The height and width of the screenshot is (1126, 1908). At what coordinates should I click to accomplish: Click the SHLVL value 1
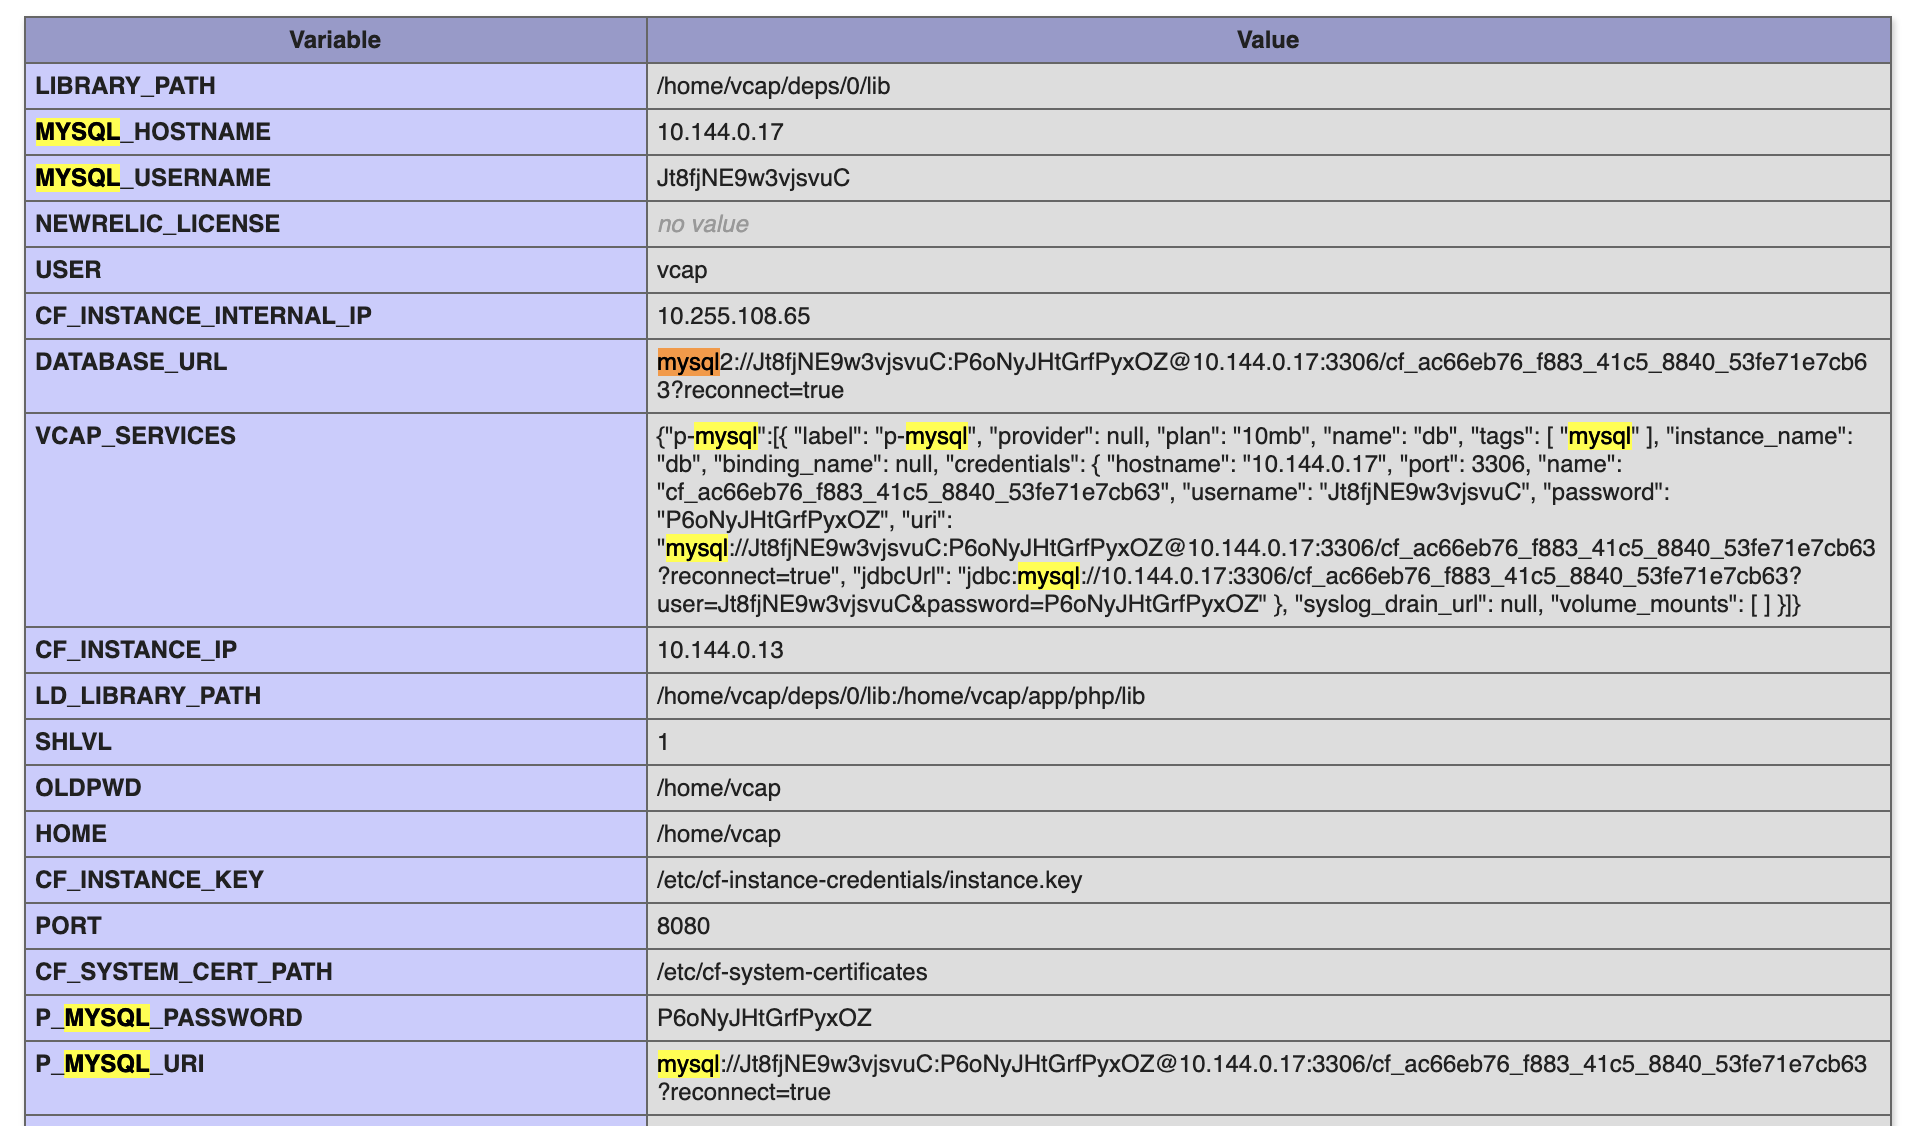coord(663,742)
